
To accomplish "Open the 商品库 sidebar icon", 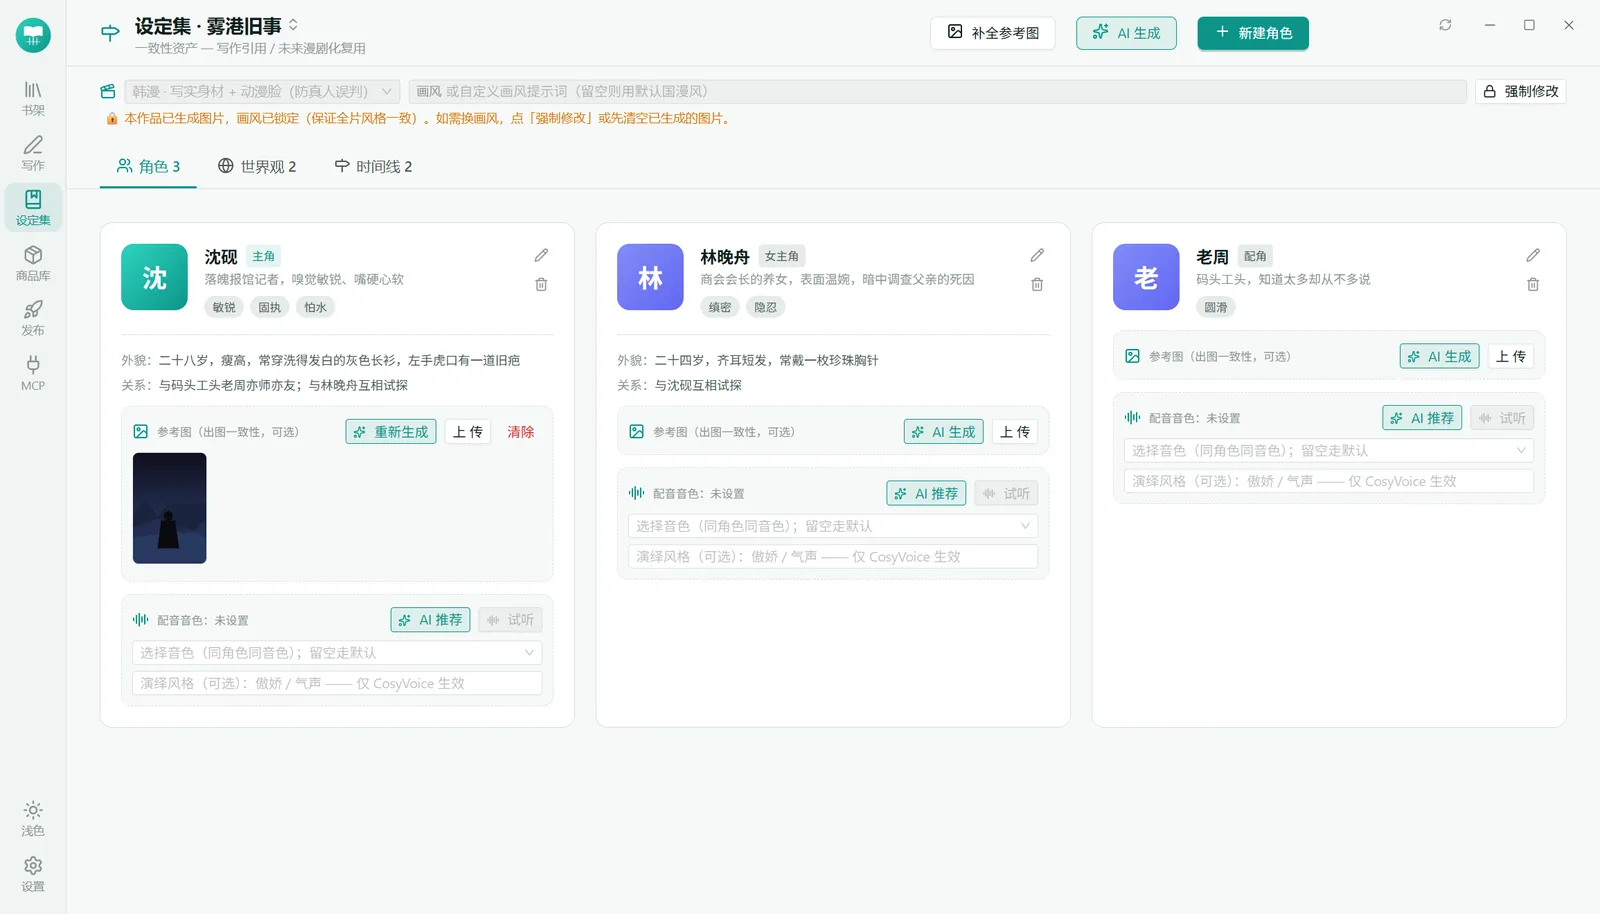I will point(33,263).
